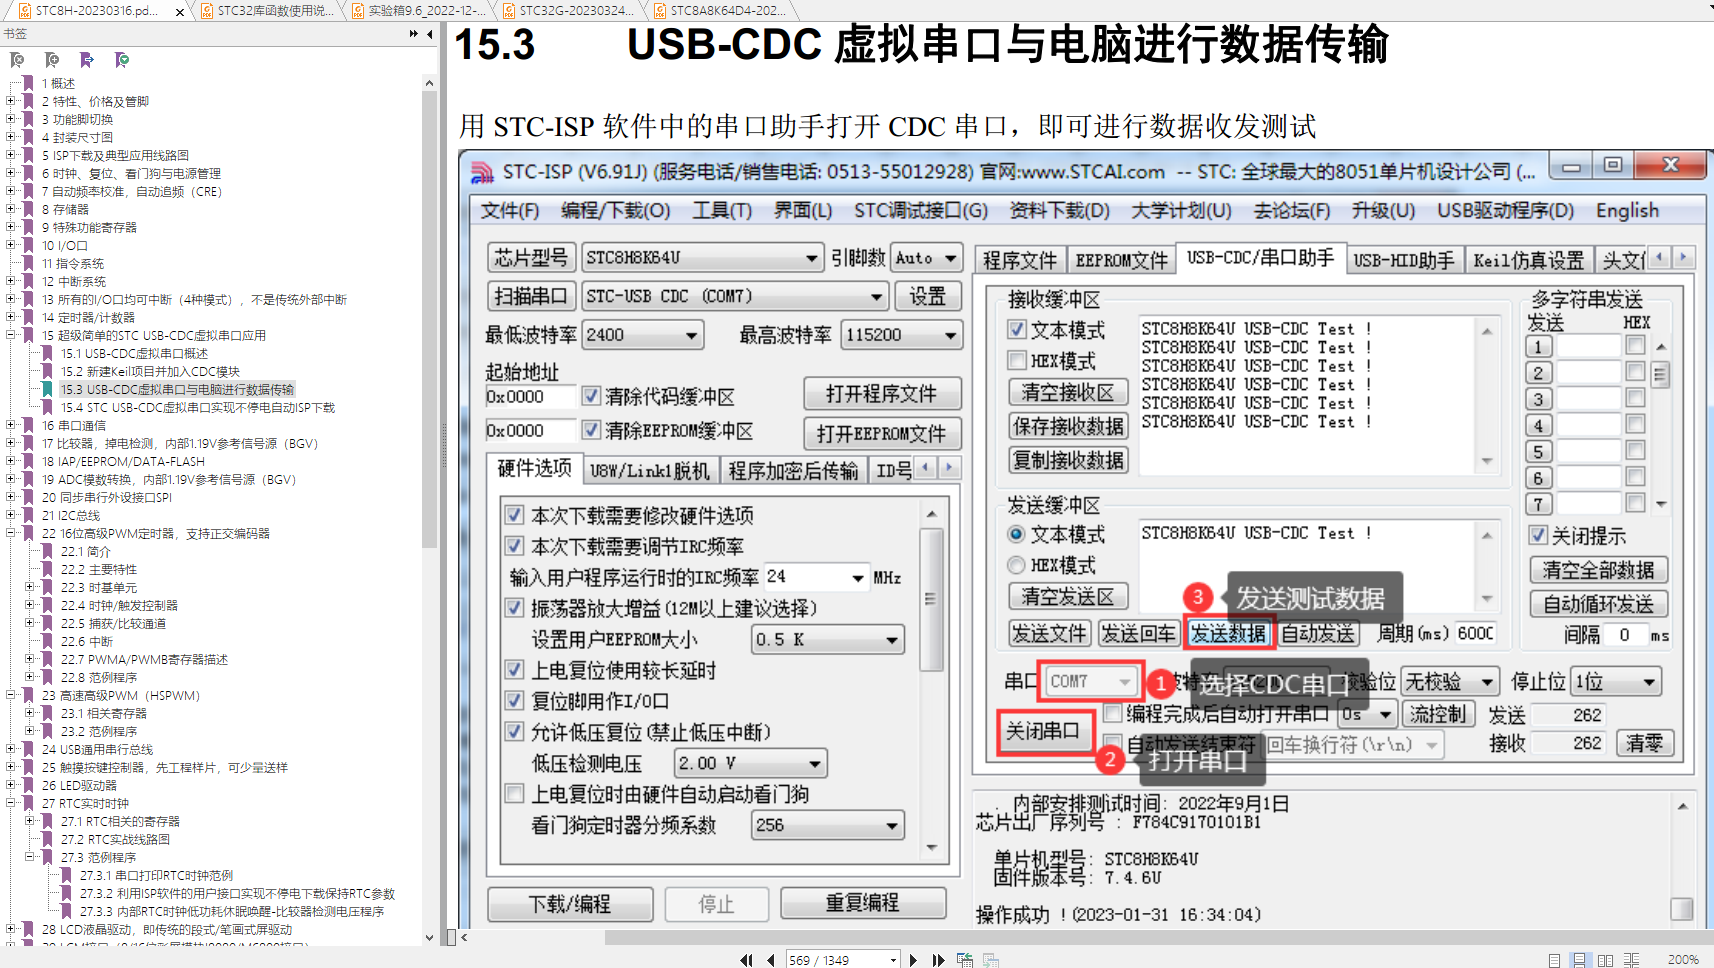The image size is (1714, 968).
Task: Collapse bookmark 15 超级简单的STC USB-CDC虚拟串口应用
Action: 11,335
